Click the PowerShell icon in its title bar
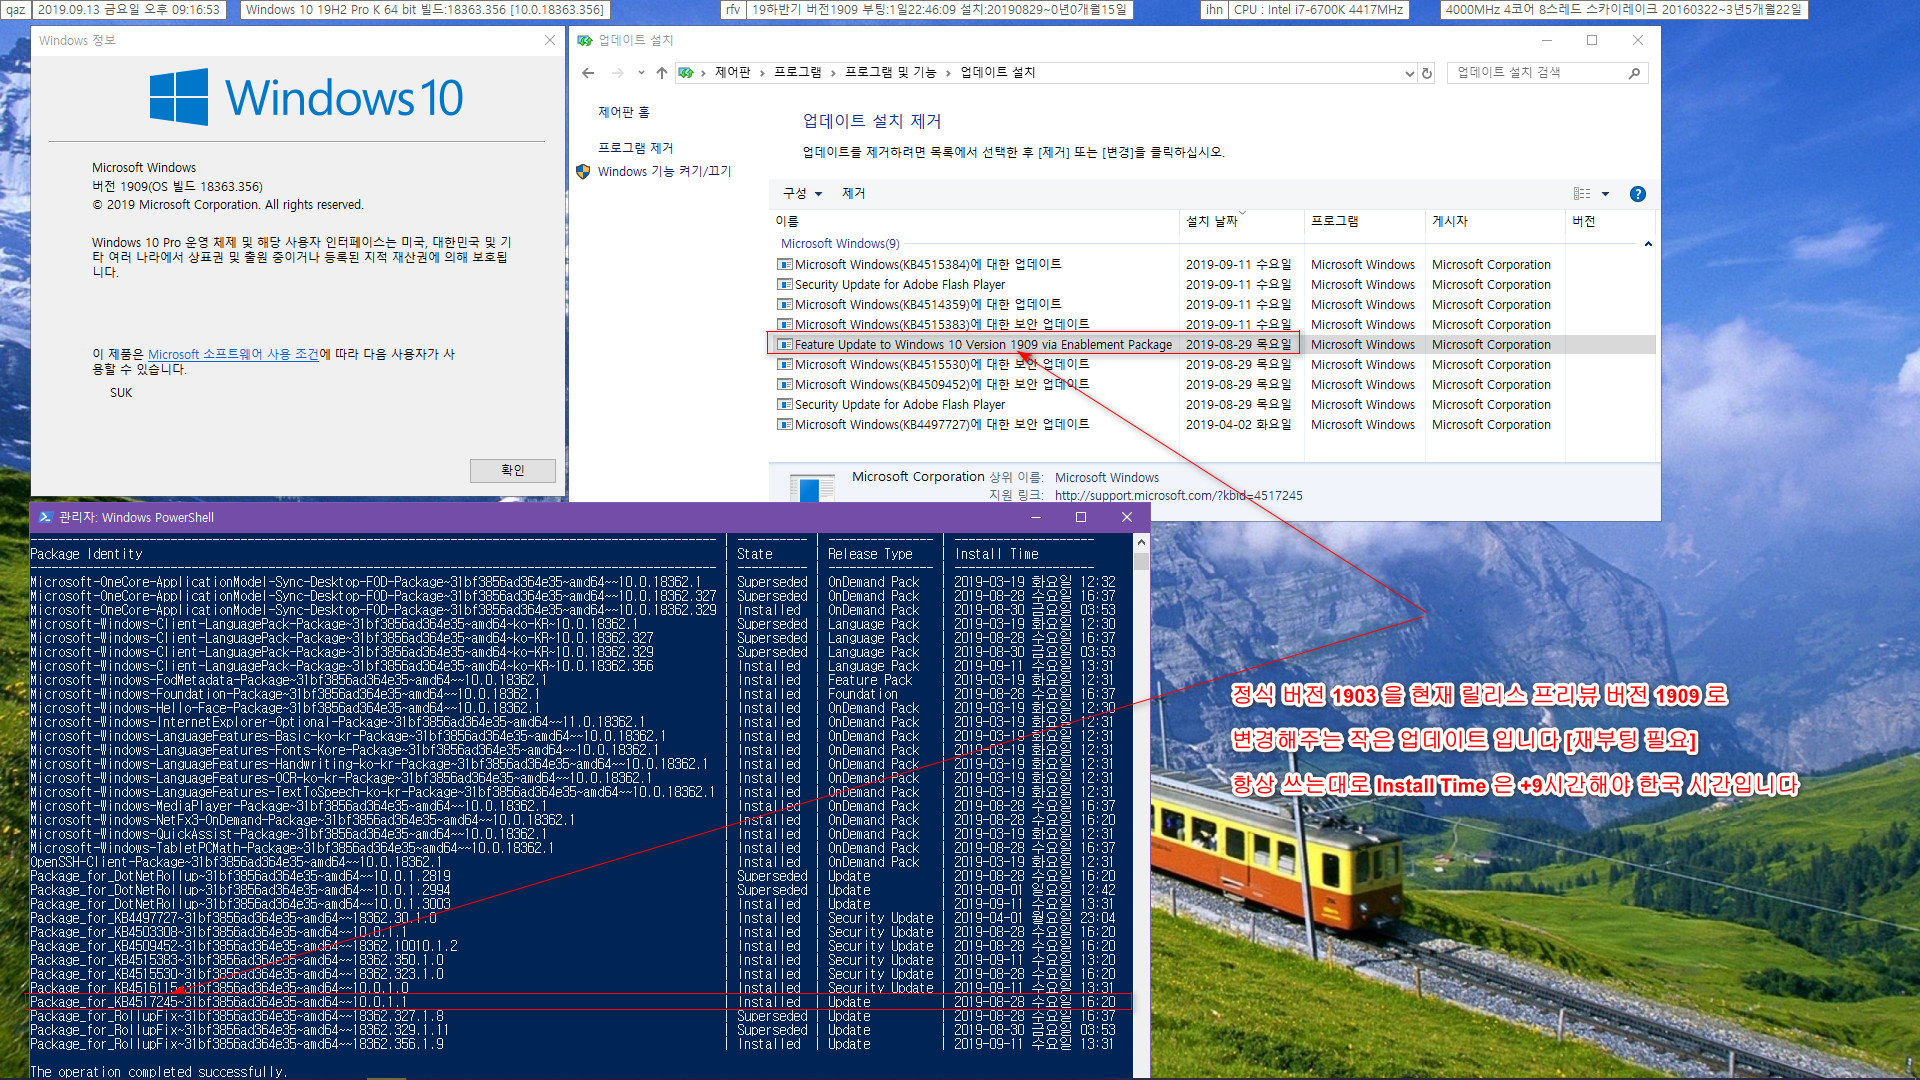This screenshot has width=1920, height=1080. pyautogui.click(x=45, y=517)
